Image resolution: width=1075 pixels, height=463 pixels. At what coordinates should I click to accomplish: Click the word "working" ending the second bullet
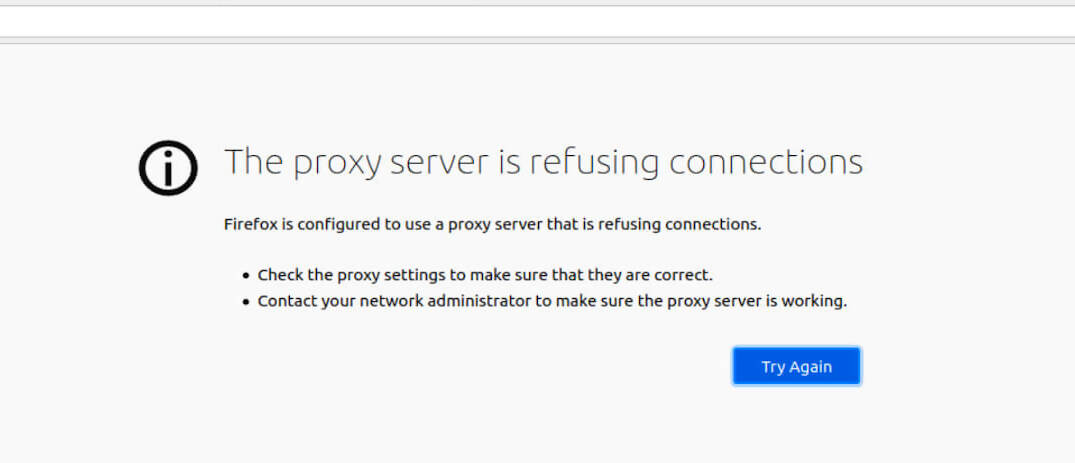817,301
